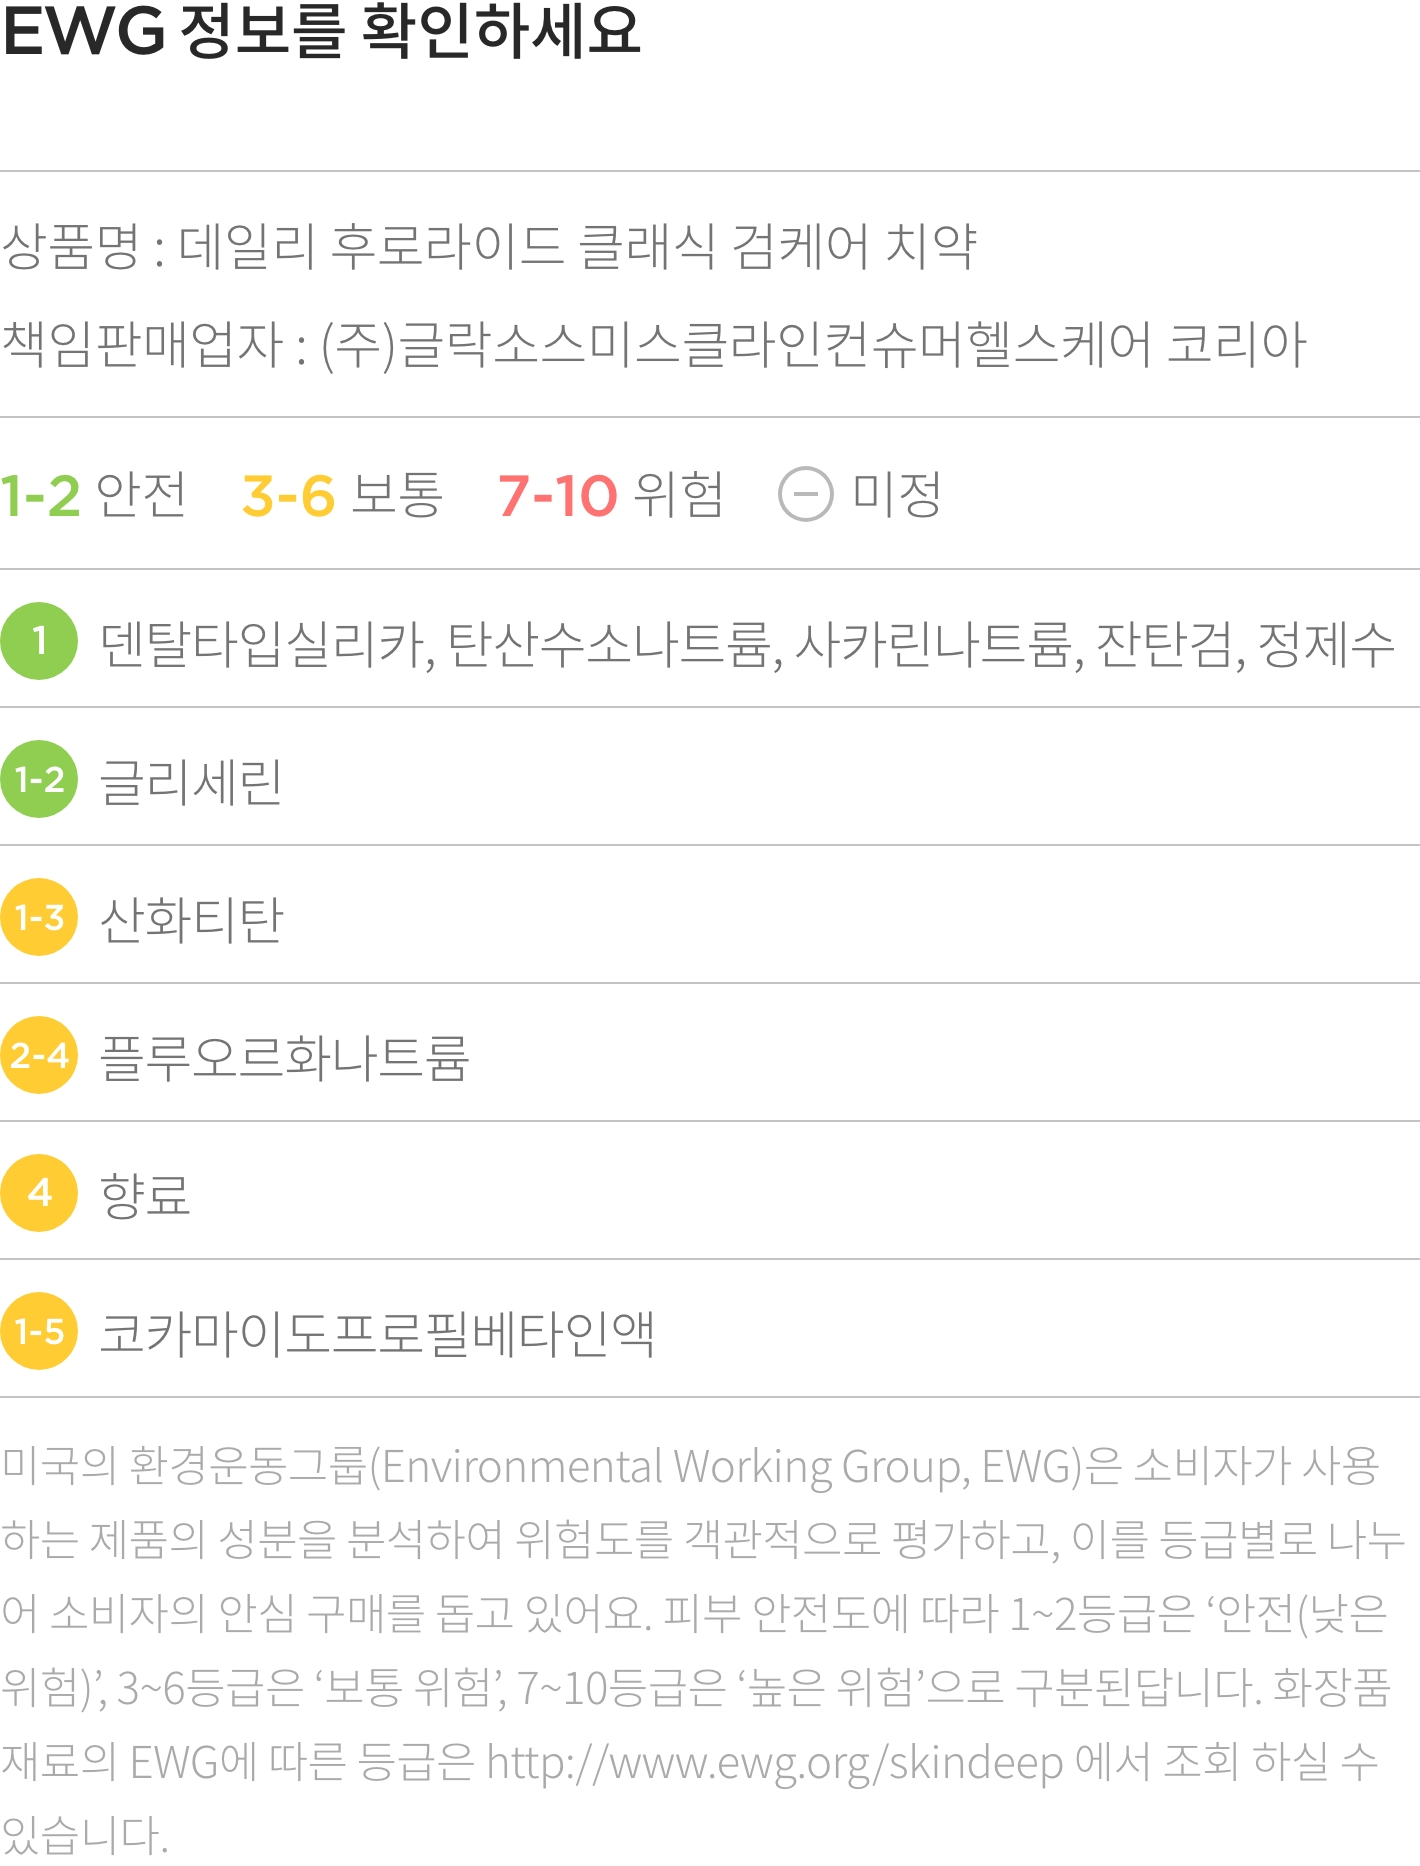
Task: Click the yellow 1-3 badge beside 산화티탄
Action: [x=39, y=917]
